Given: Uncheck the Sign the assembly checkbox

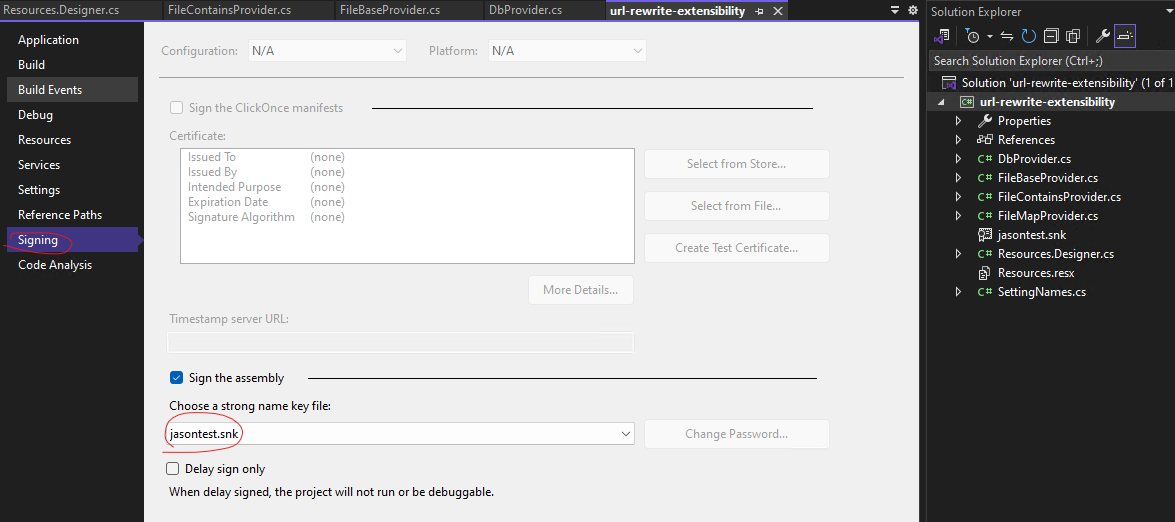Looking at the screenshot, I should [x=176, y=378].
